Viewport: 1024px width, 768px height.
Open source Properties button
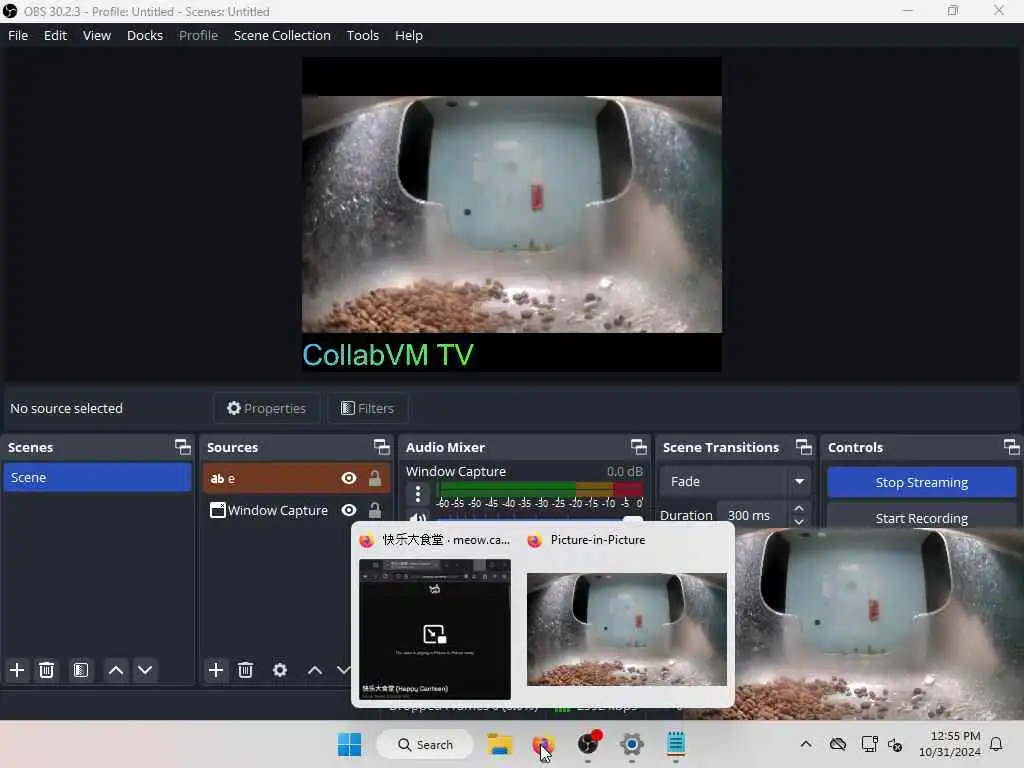pyautogui.click(x=266, y=408)
